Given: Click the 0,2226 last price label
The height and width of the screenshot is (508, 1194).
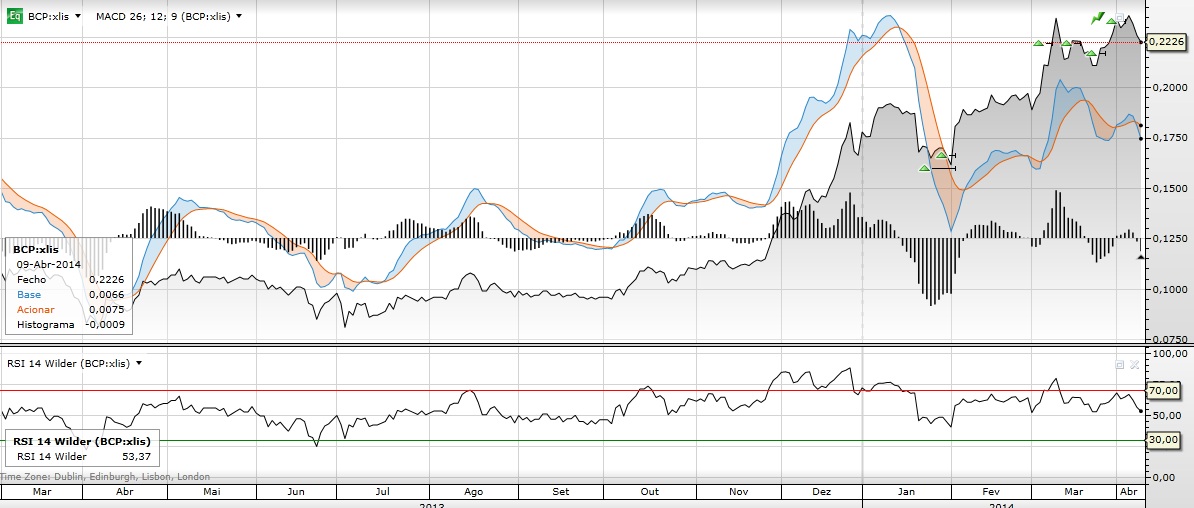Looking at the screenshot, I should [x=1166, y=42].
